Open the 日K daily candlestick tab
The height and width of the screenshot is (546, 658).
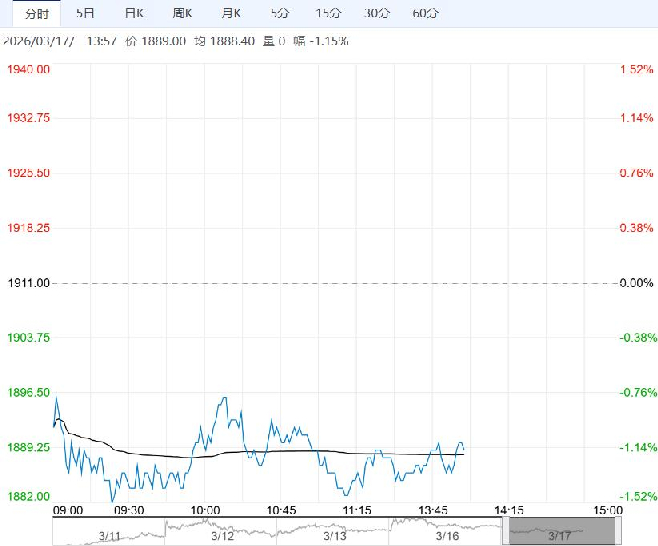pyautogui.click(x=133, y=13)
